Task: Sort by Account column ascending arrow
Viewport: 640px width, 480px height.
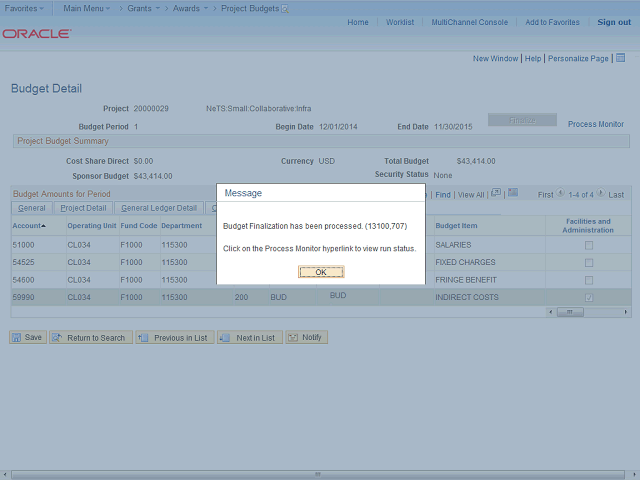Action: click(44, 226)
